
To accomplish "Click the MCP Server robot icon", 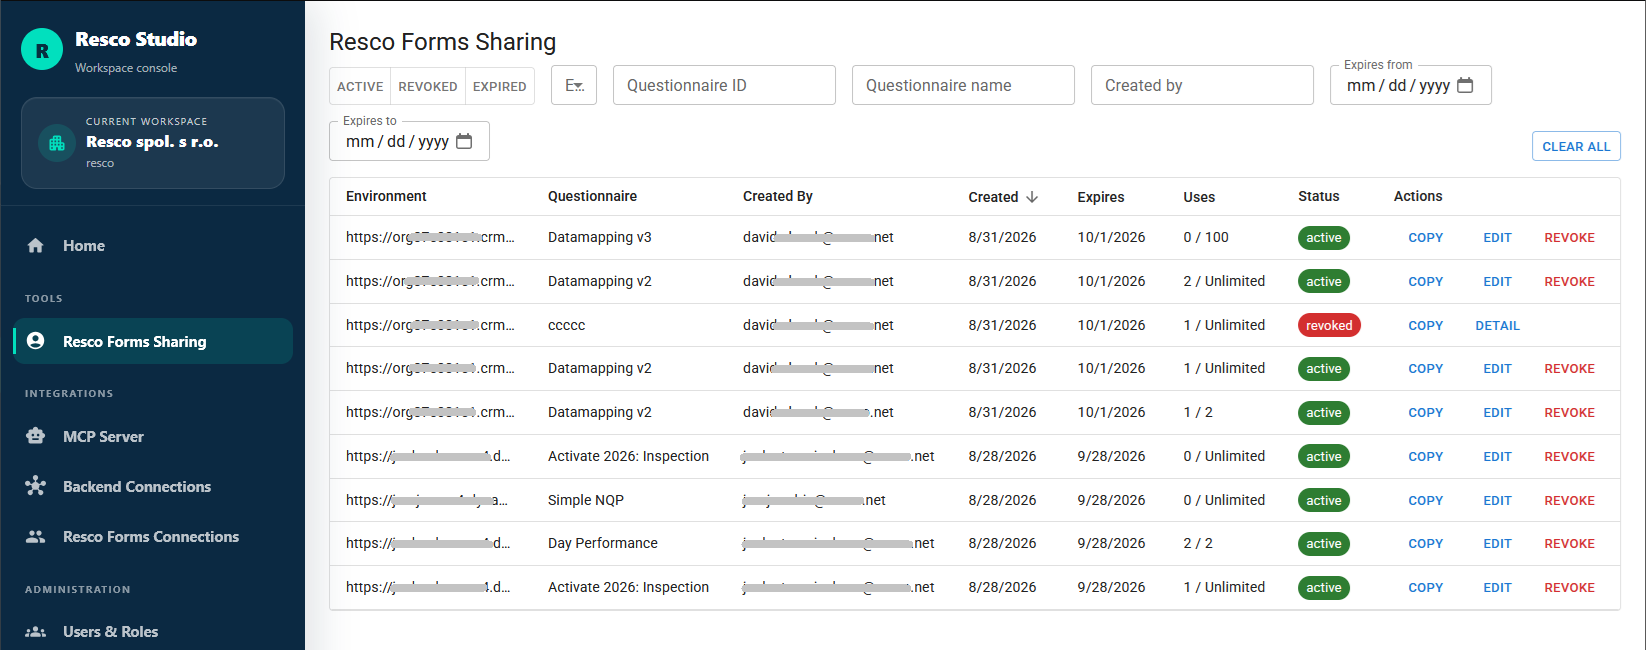I will tap(36, 436).
